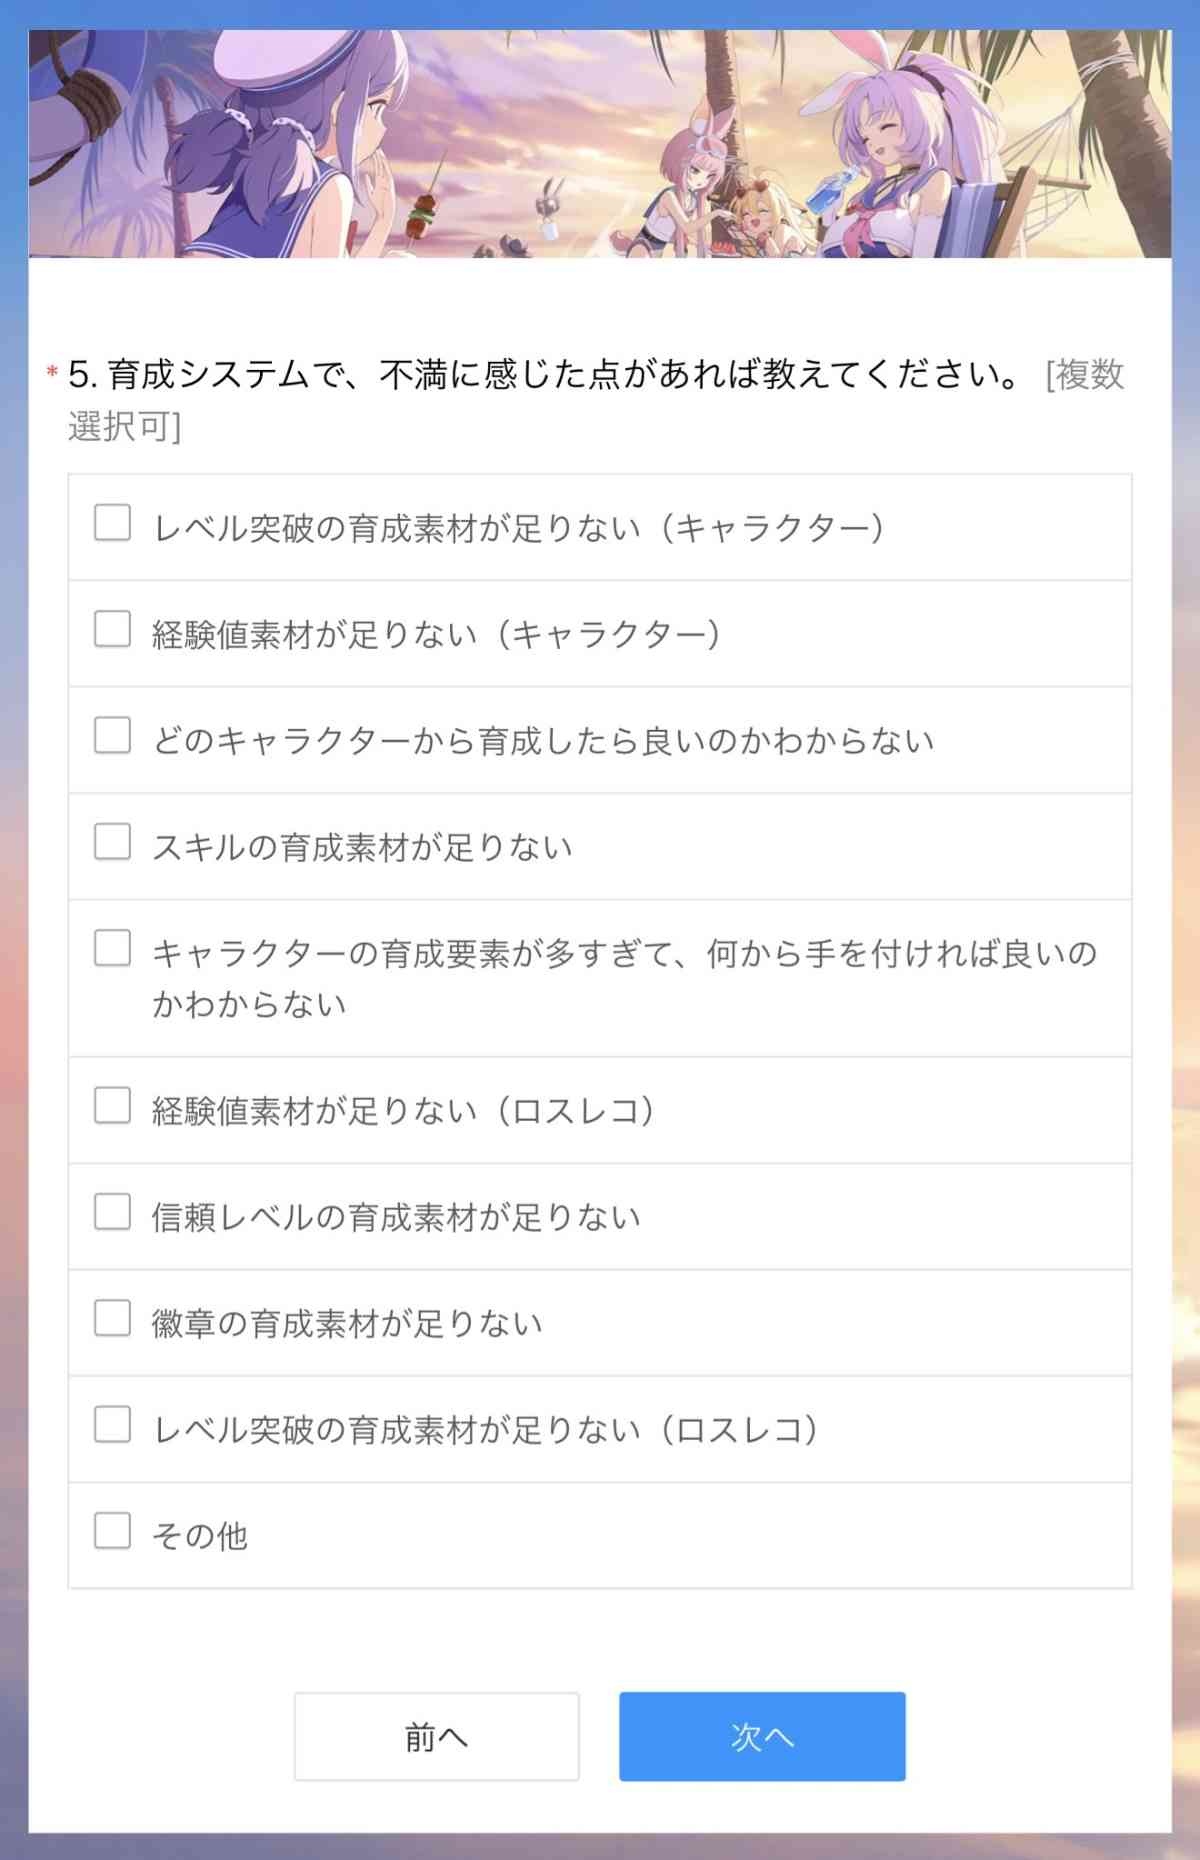Click the 'スキルの育成素材が足りない' option label
The image size is (1200, 1860).
(x=362, y=848)
